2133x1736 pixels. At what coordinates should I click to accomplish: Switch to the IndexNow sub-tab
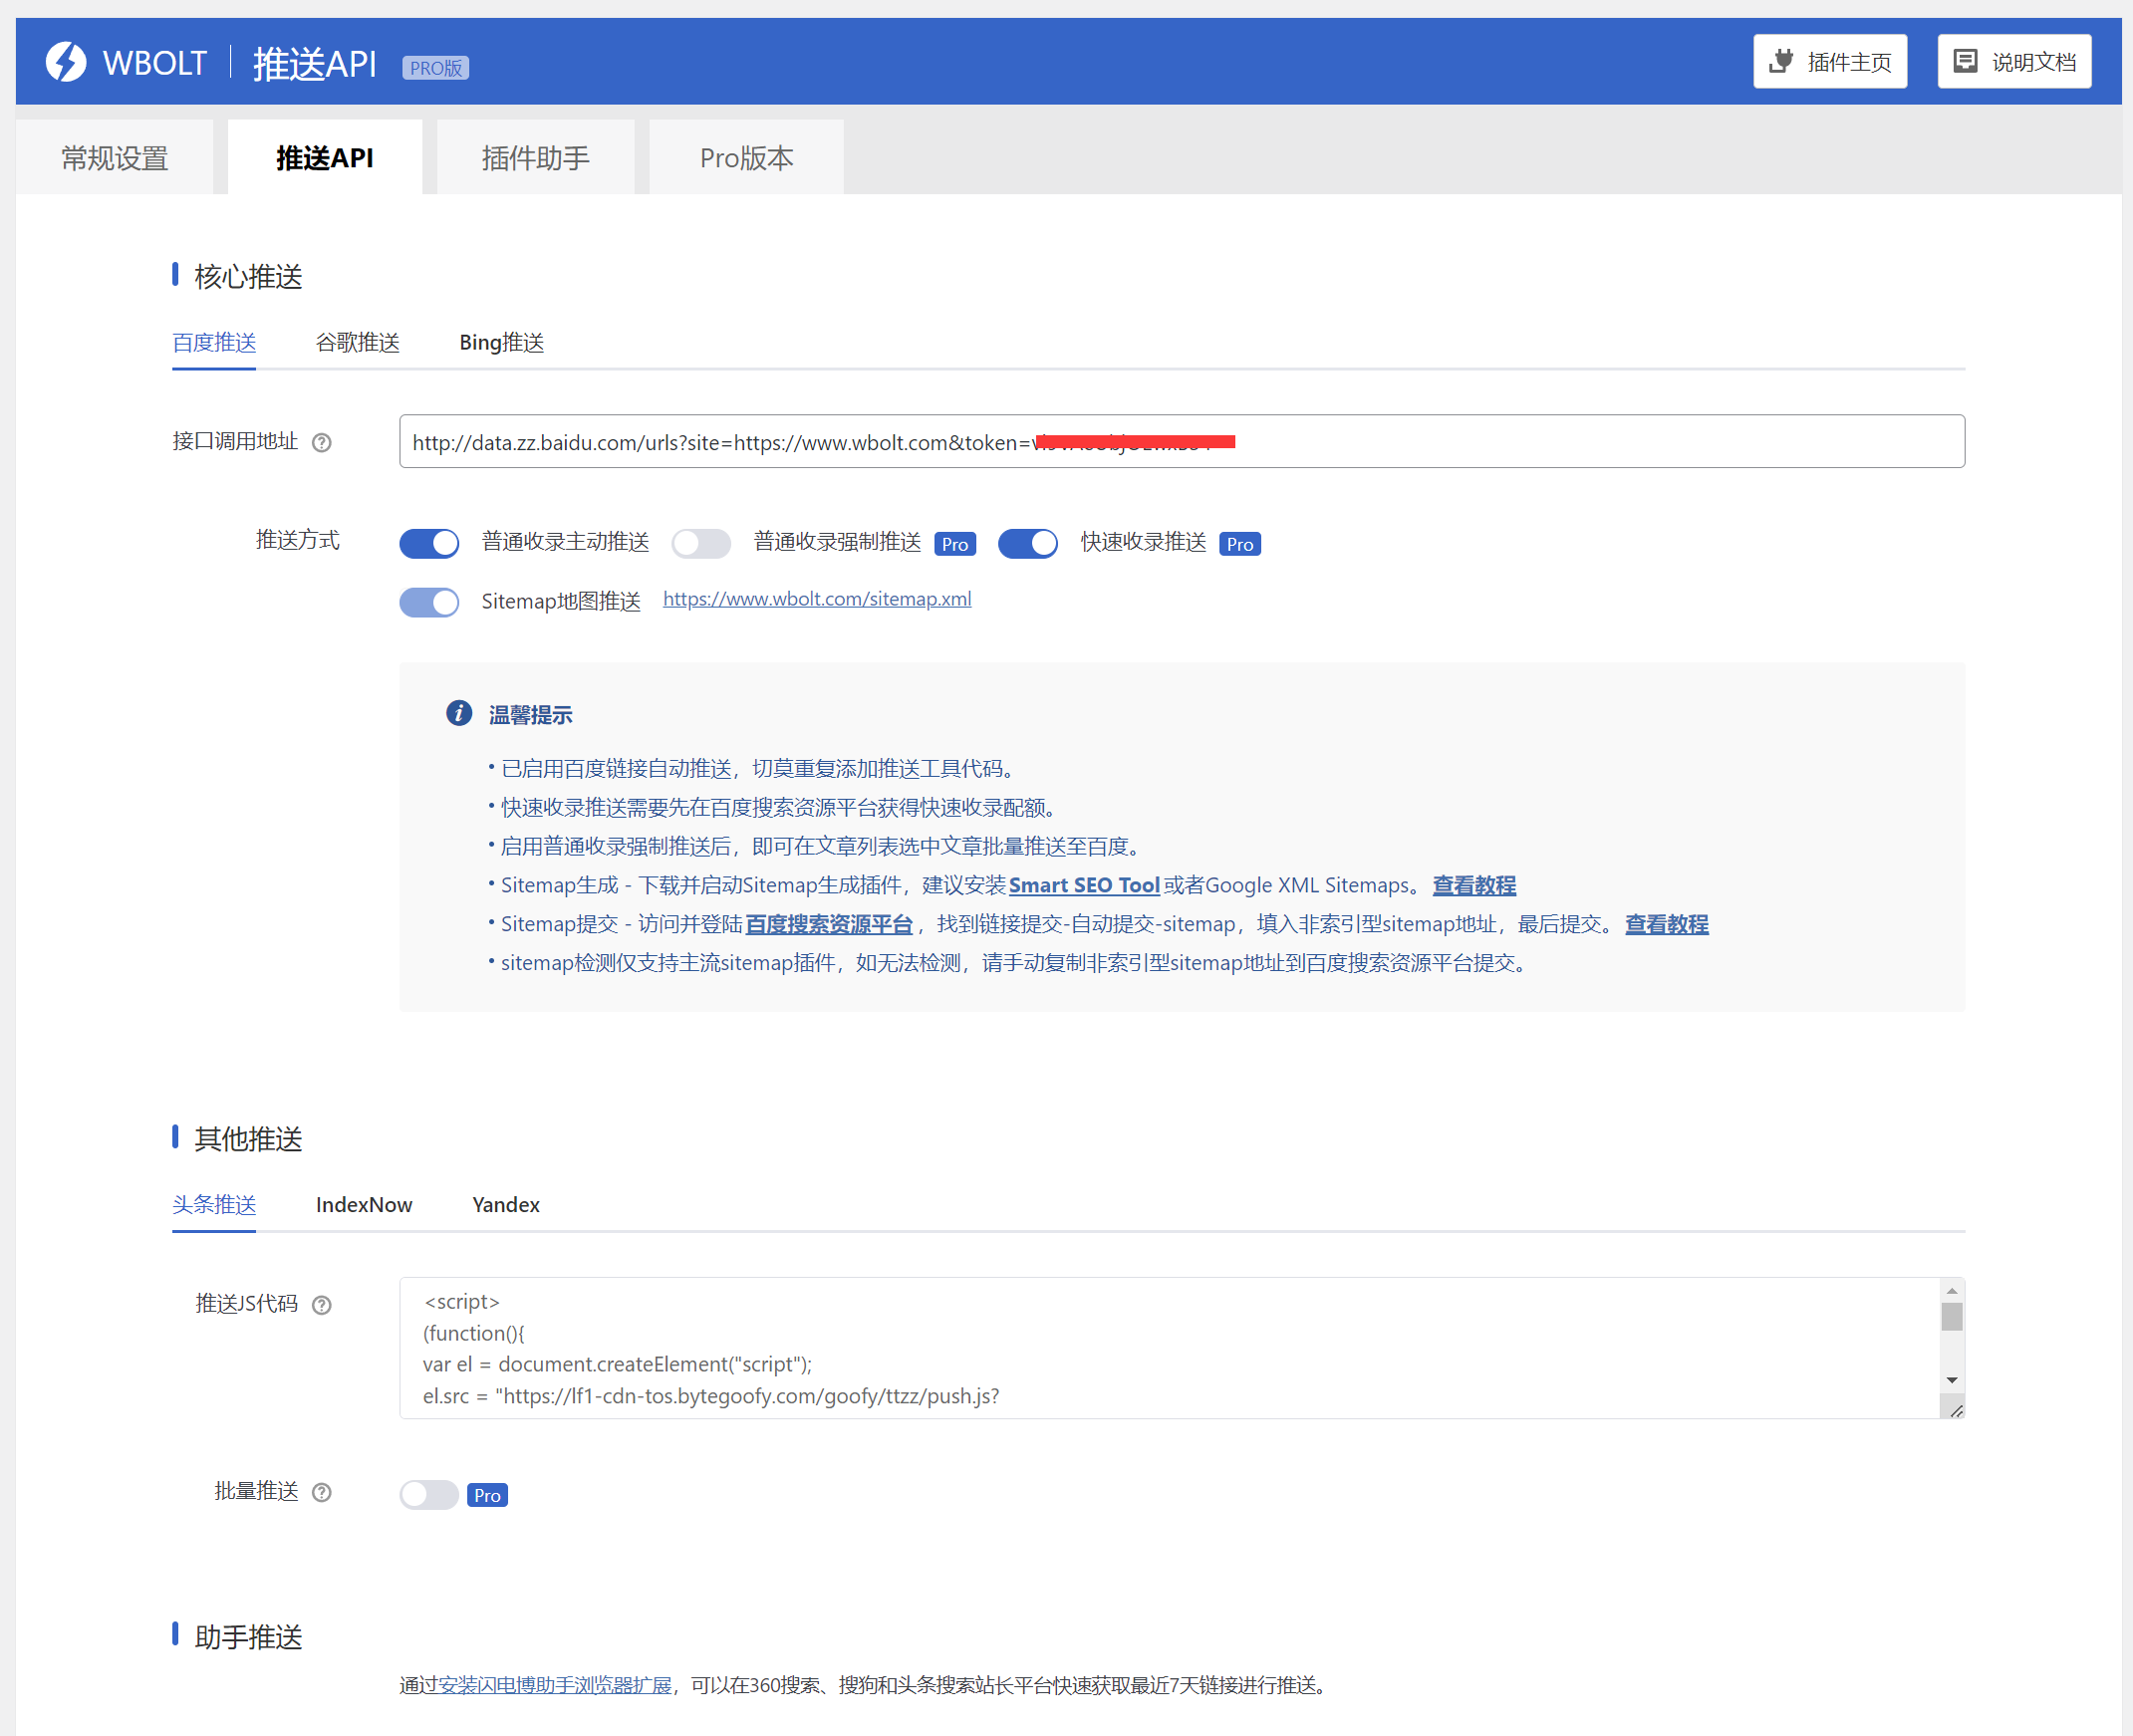click(x=364, y=1205)
